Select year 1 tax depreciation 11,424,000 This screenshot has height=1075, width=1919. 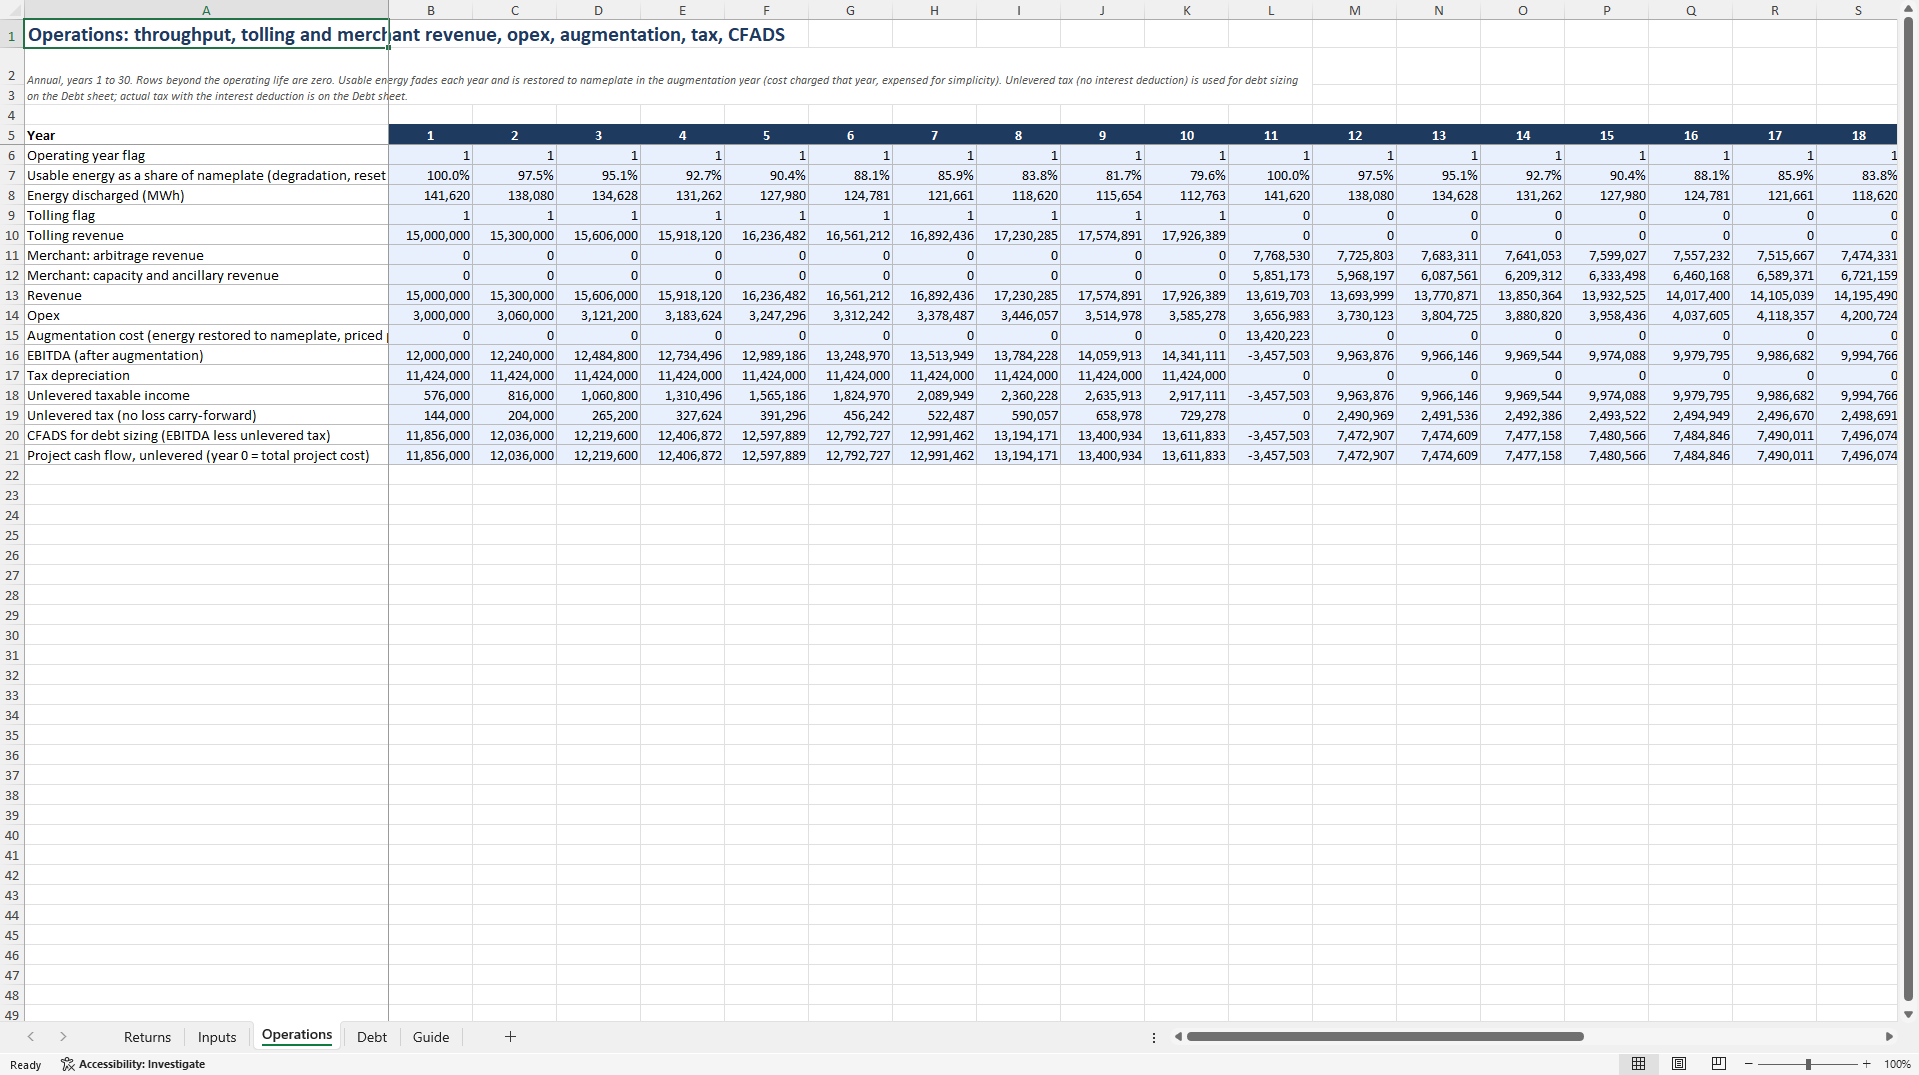click(x=431, y=375)
